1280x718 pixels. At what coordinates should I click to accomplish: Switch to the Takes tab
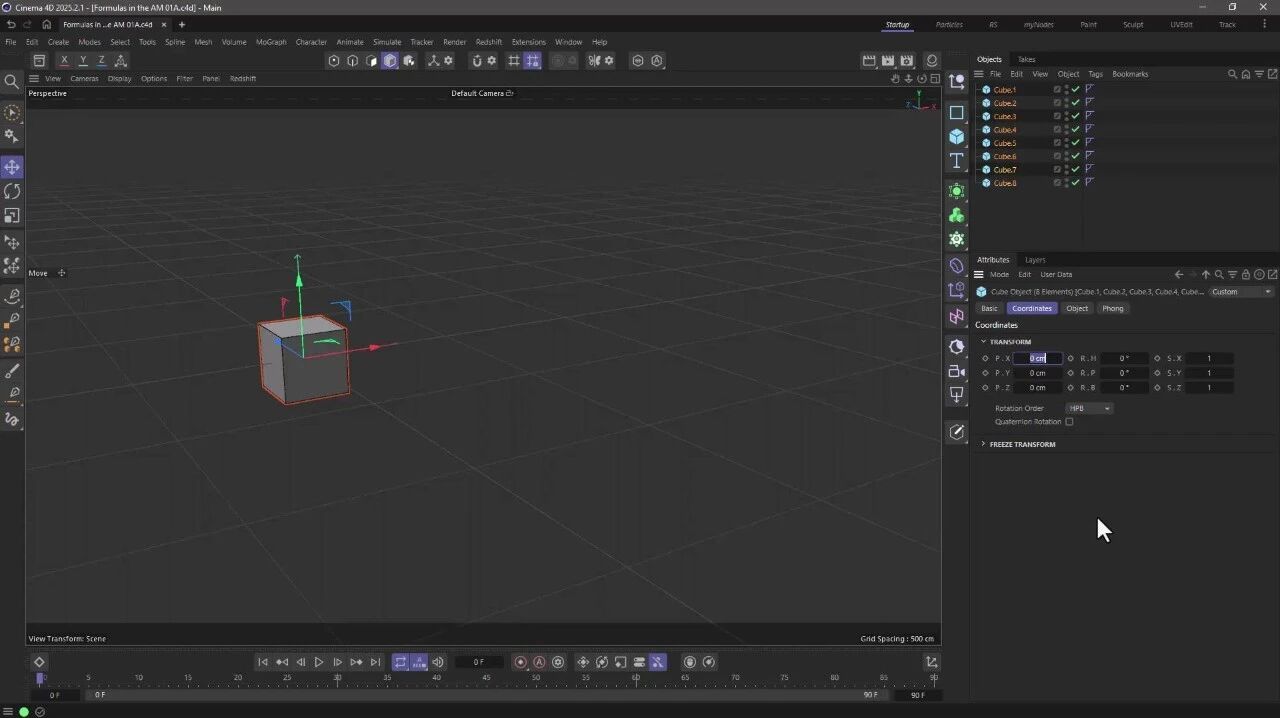(x=1026, y=59)
